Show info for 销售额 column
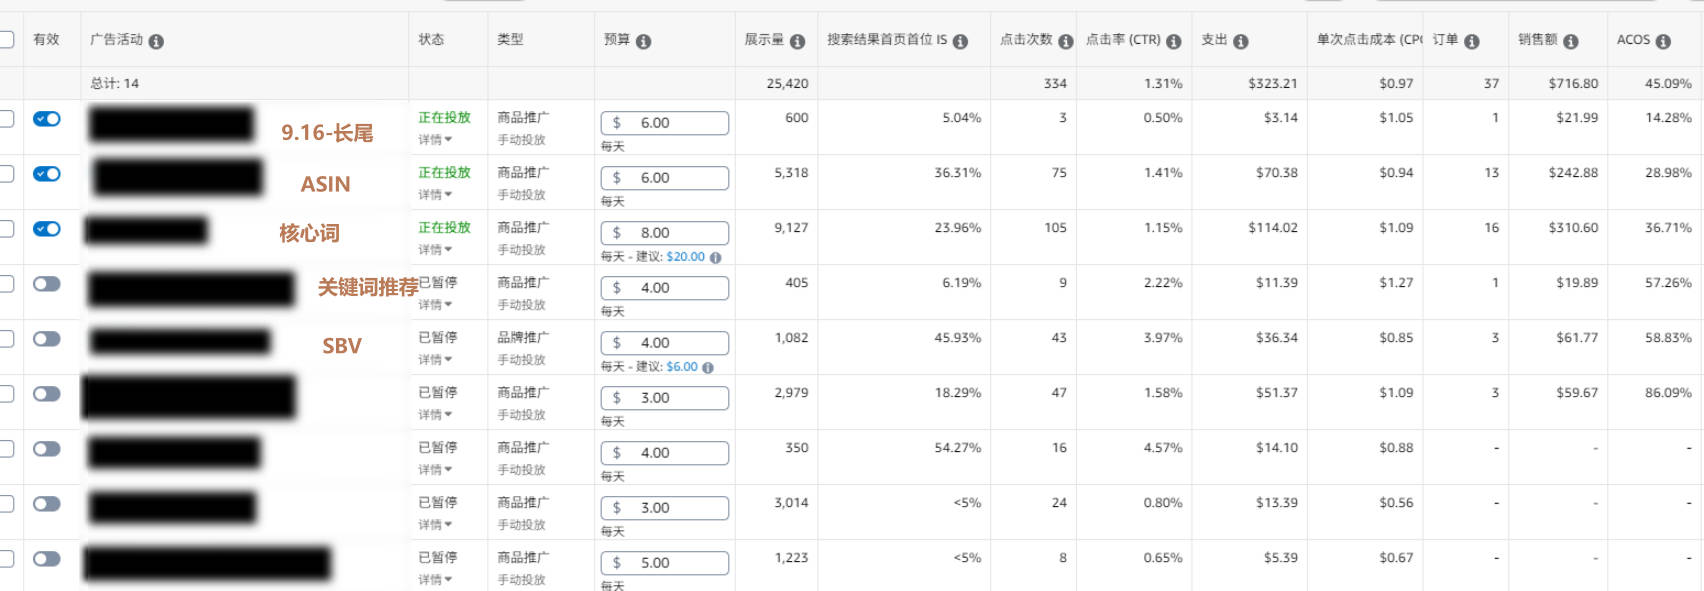Viewport: 1704px width, 591px height. coord(1571,41)
